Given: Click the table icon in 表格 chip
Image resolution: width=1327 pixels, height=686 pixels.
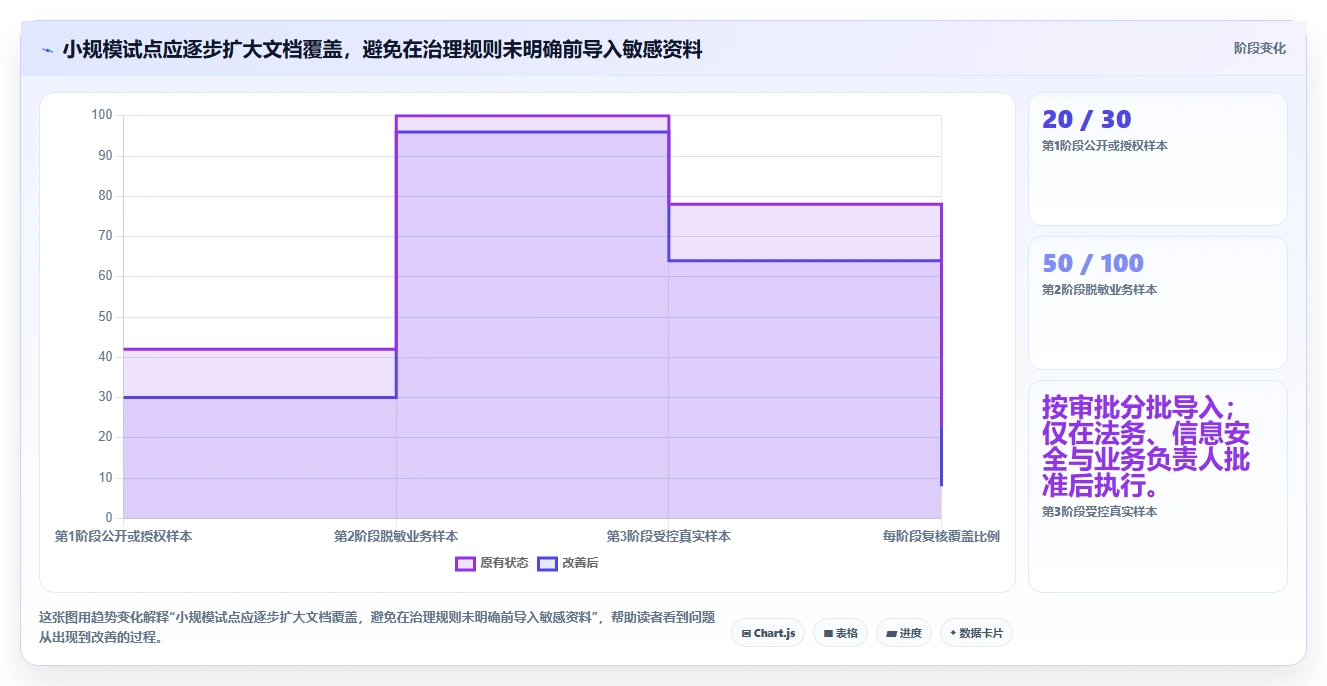Looking at the screenshot, I should (x=828, y=633).
